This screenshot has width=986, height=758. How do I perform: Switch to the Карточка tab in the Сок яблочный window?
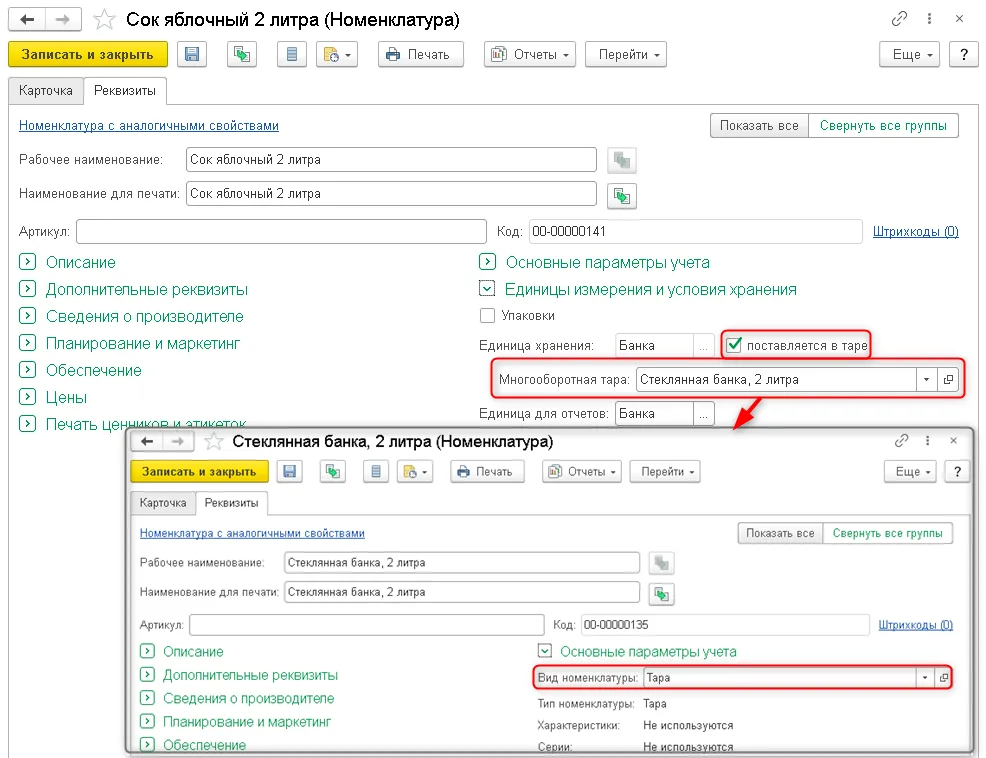46,91
